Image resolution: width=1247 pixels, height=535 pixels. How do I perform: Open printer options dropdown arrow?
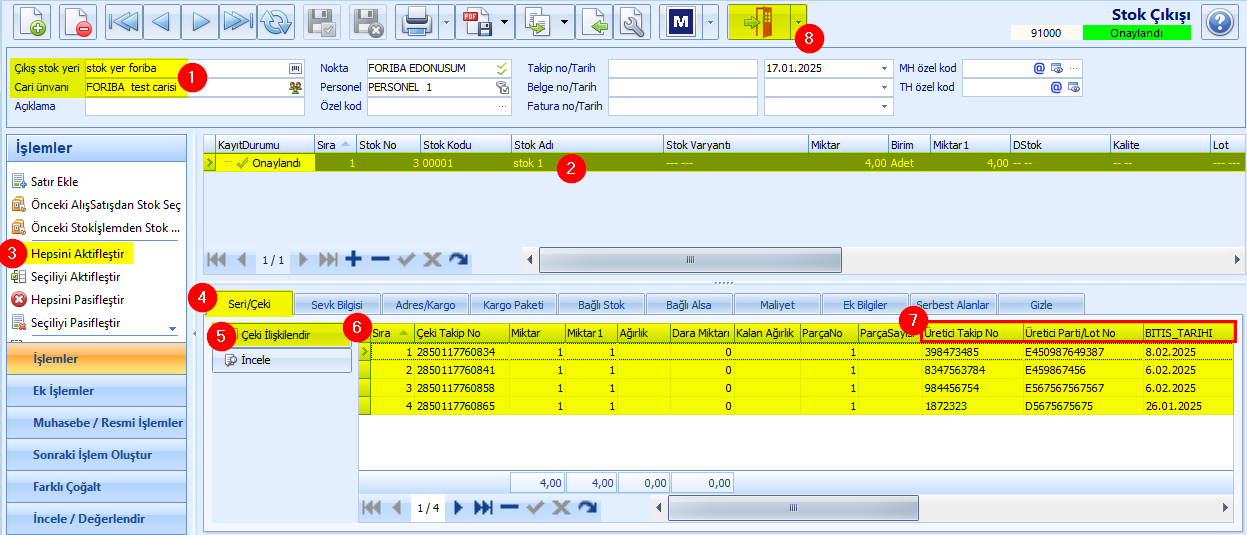click(446, 21)
